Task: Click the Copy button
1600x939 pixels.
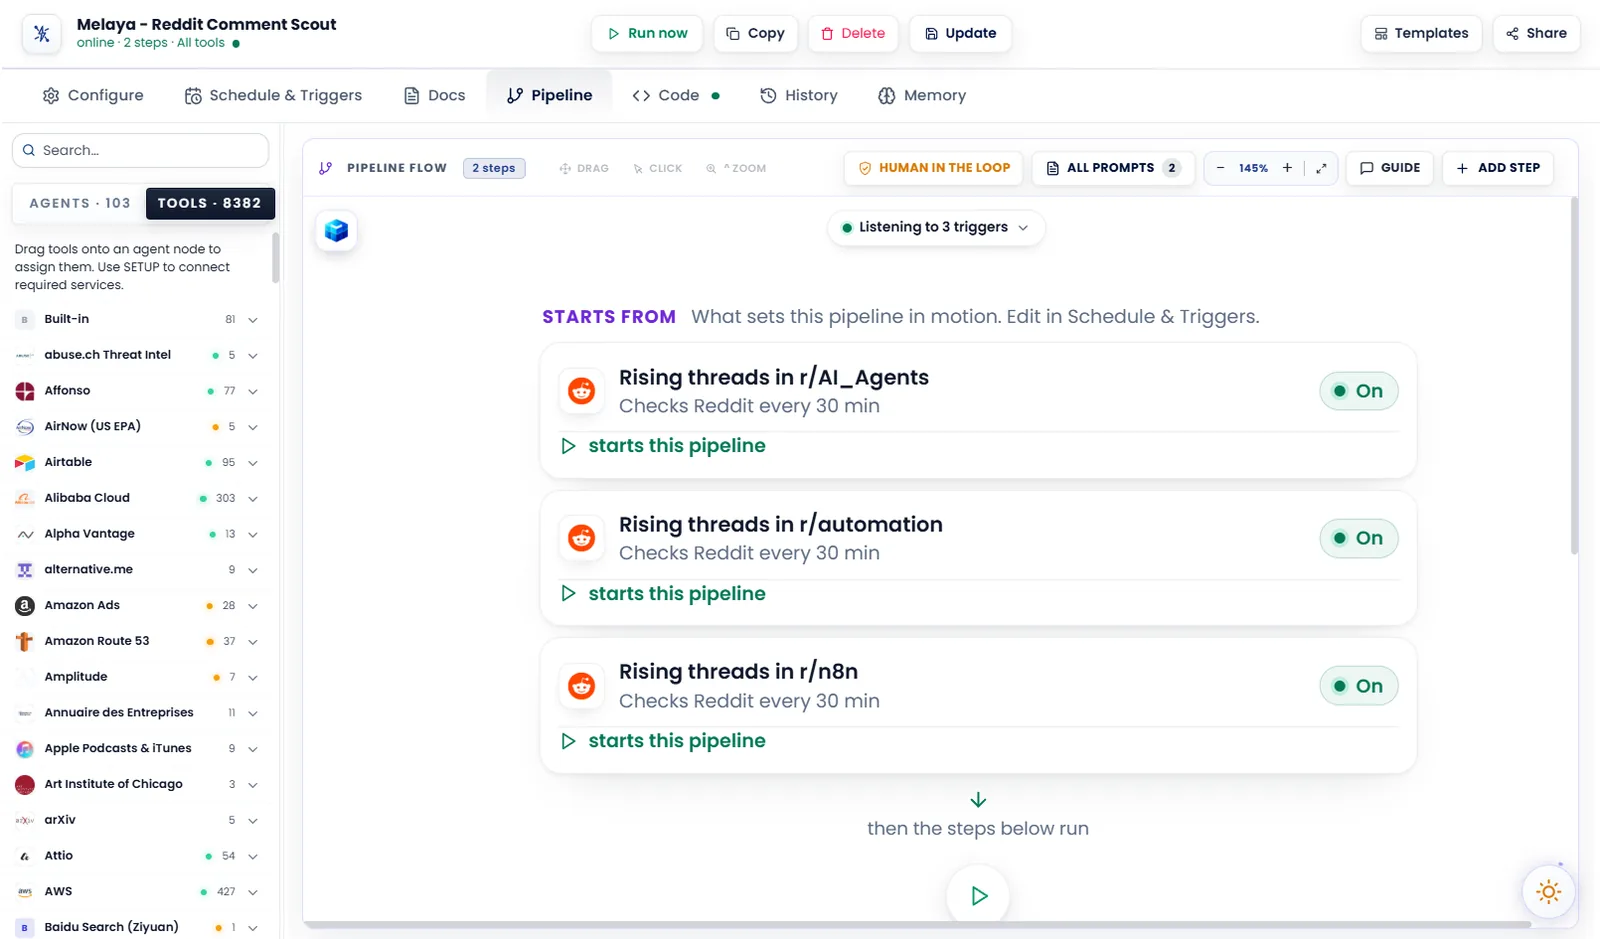Action: [755, 33]
